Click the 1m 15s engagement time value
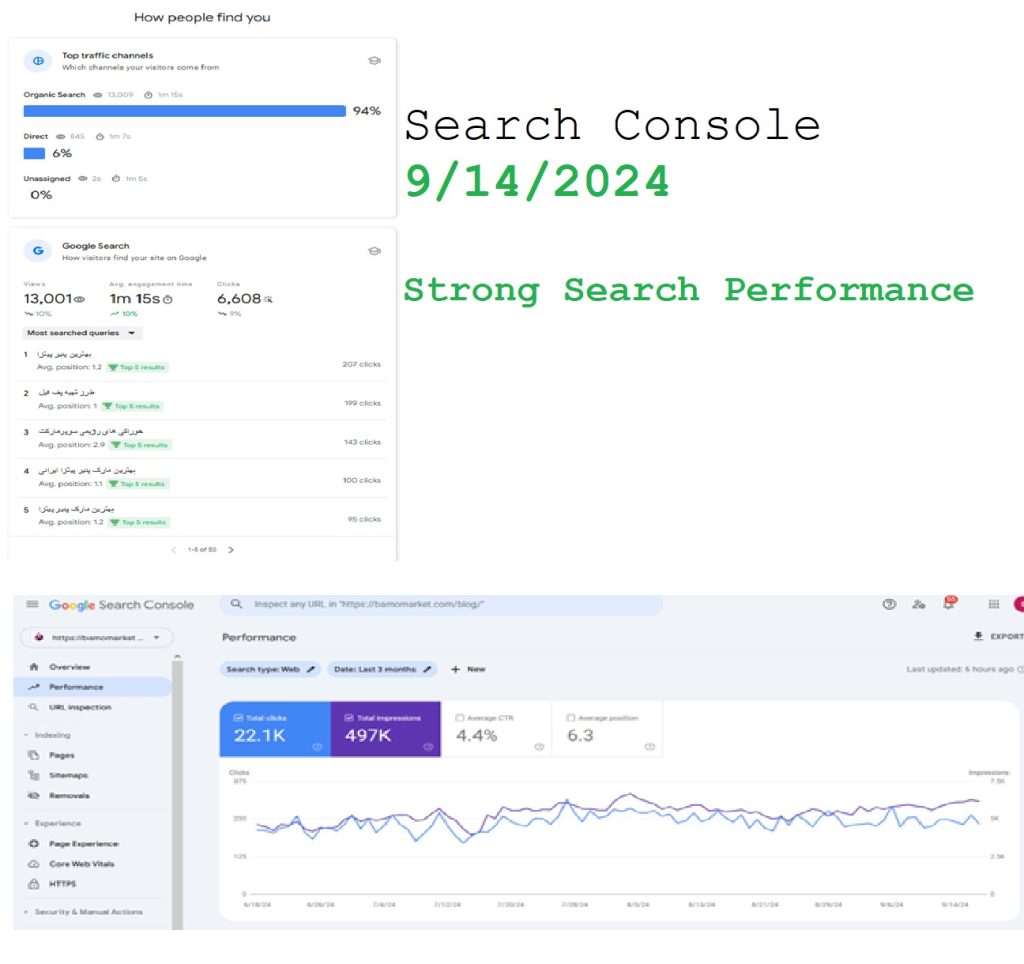The width and height of the screenshot is (1024, 964). 135,298
